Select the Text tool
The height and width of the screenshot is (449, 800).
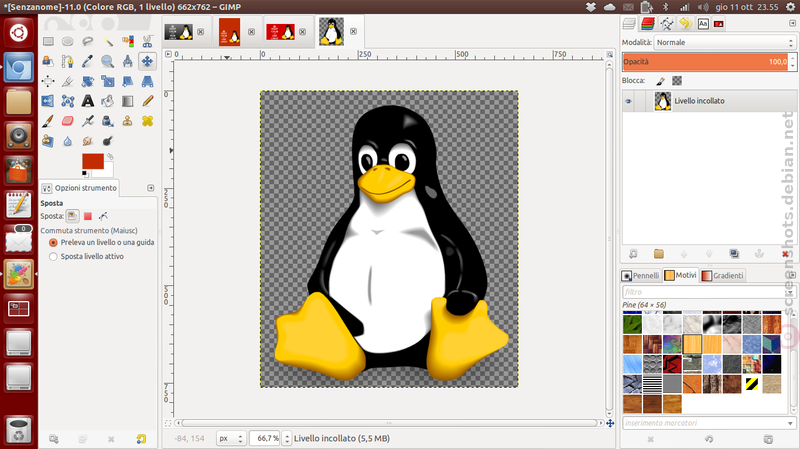coord(88,101)
